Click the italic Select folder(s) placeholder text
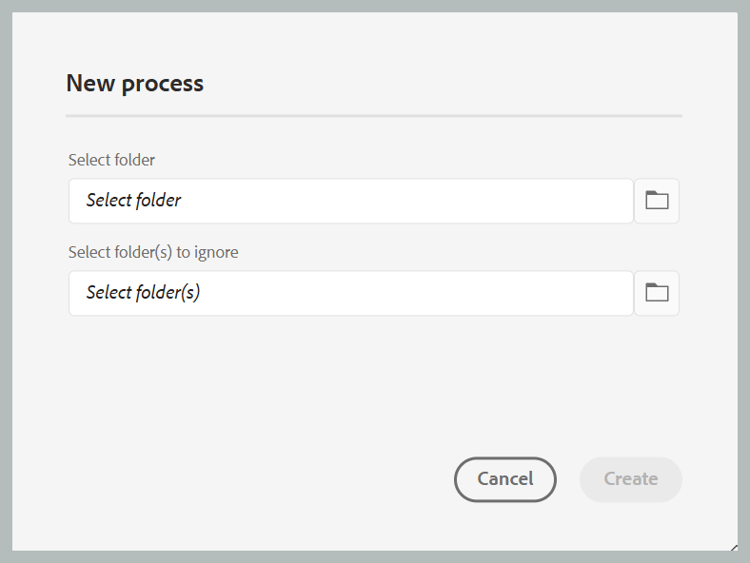Screen dimensions: 750x563 tap(143, 293)
